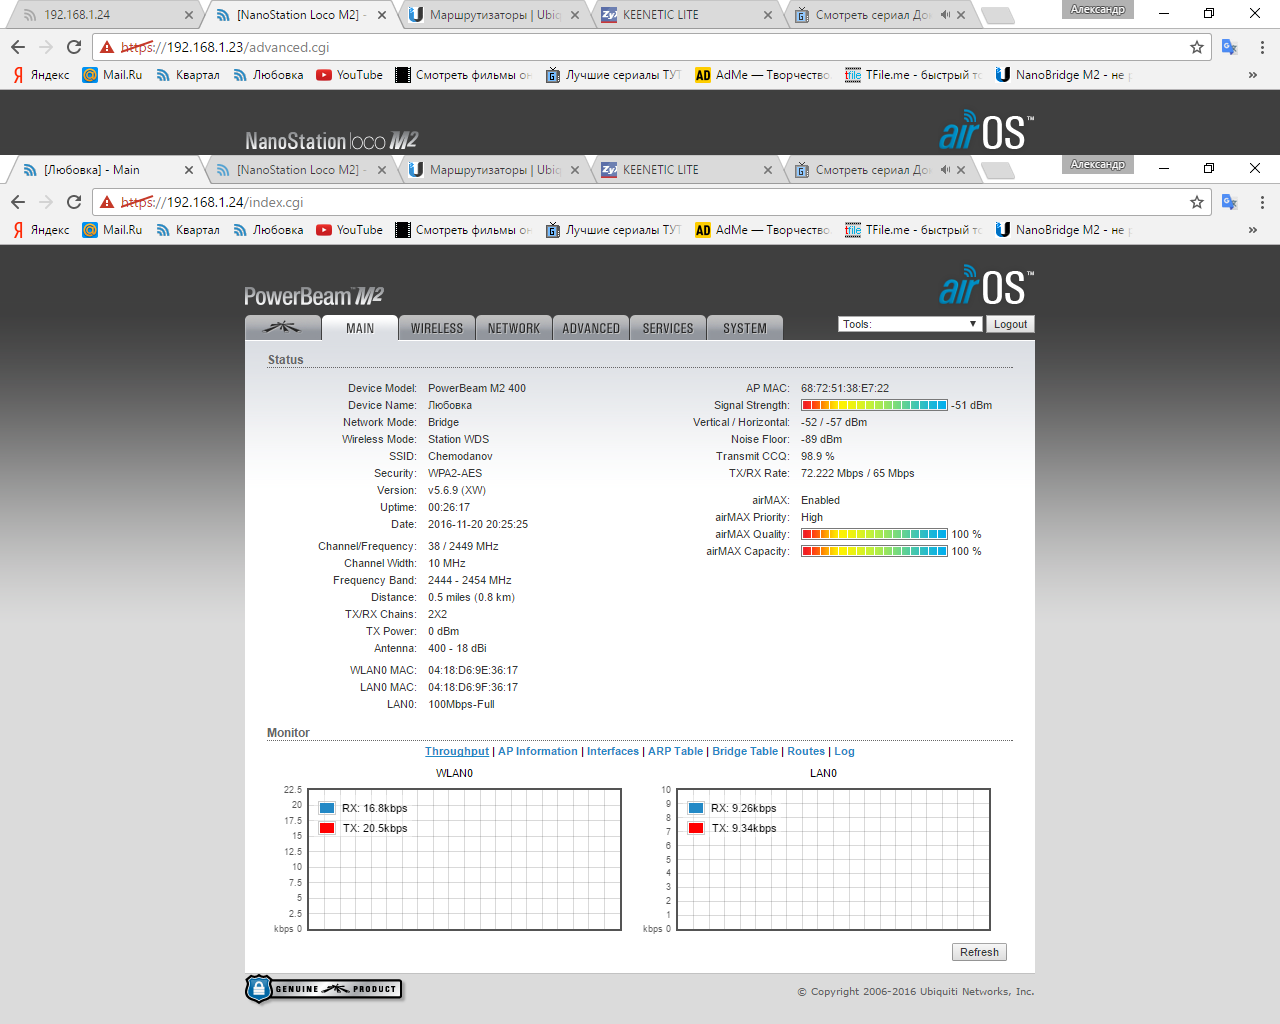Viewport: 1280px width, 1024px height.
Task: Click Google Translate icon in front window
Action: (1230, 202)
